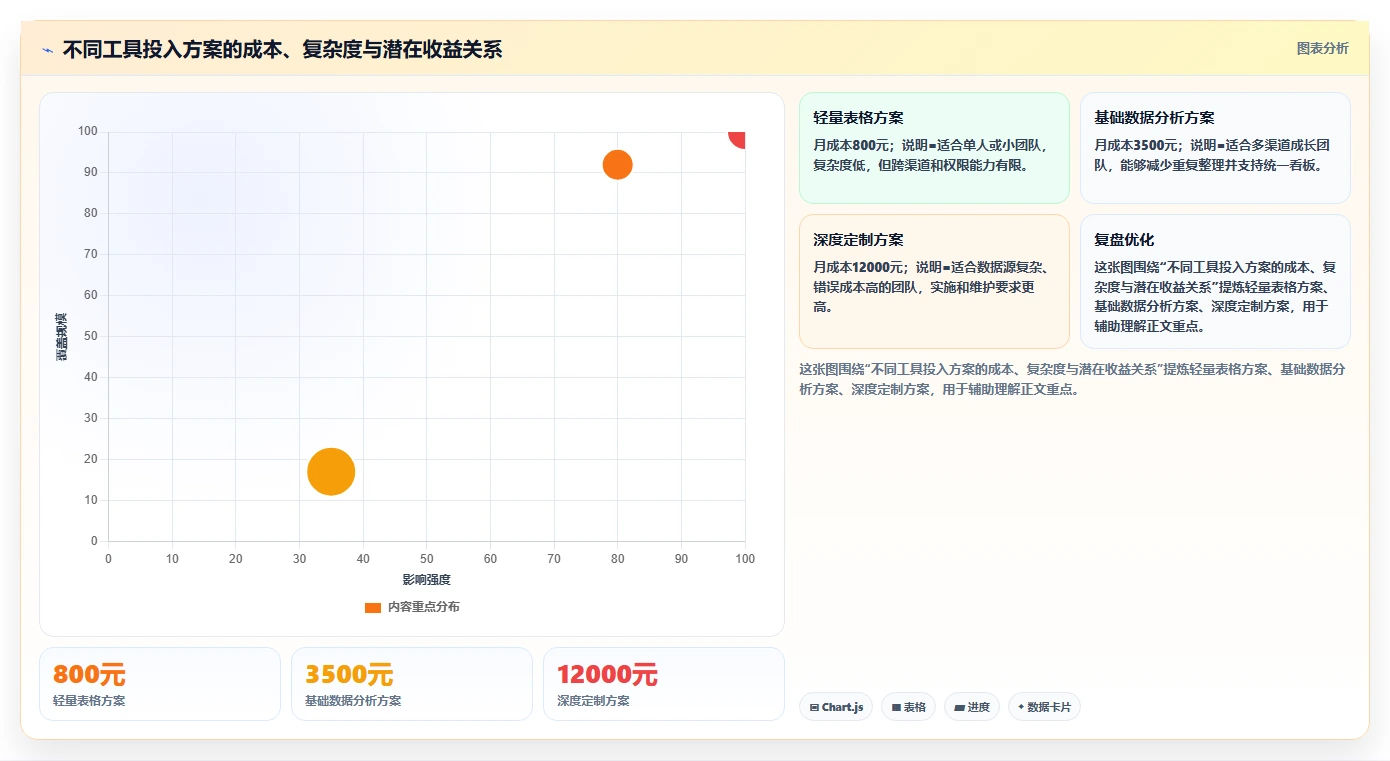Screen dimensions: 1390x761
Task: Click the text 月成本12000元 in the third card
Action: (859, 267)
